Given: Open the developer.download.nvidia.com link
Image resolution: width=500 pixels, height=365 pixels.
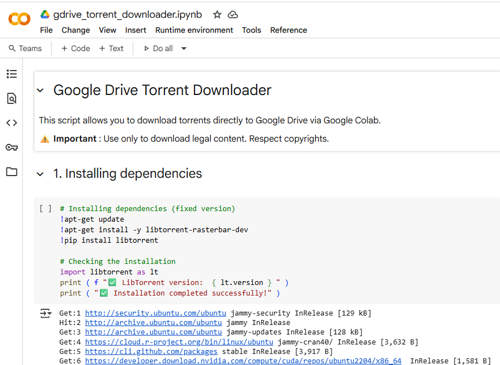Looking at the screenshot, I should tap(243, 361).
